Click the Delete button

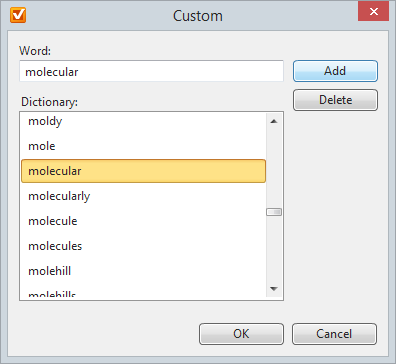(335, 100)
